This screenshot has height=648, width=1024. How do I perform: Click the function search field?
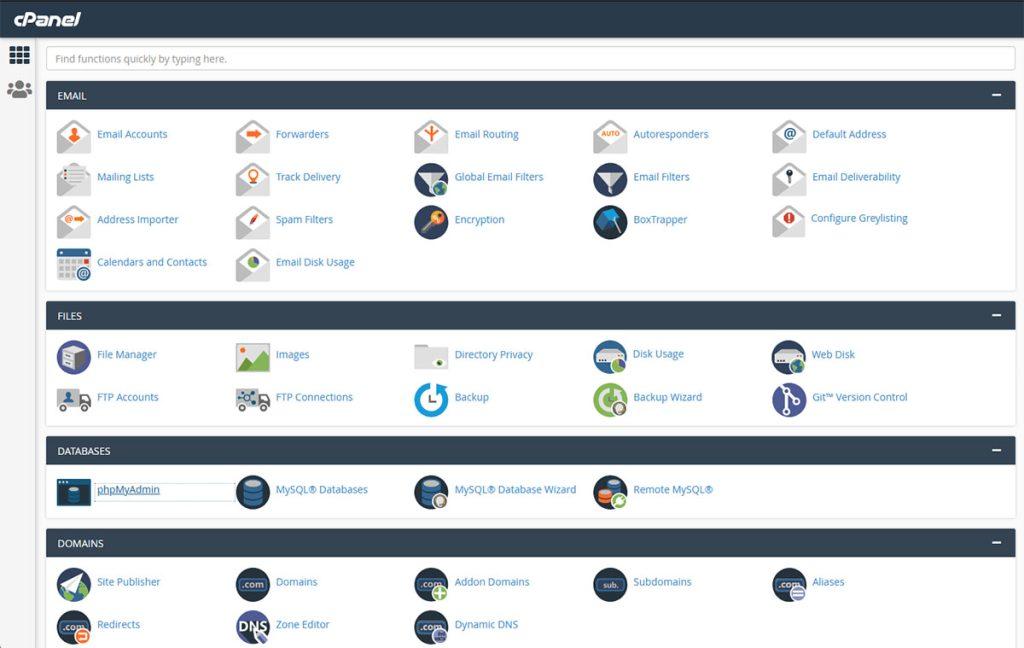click(x=530, y=59)
